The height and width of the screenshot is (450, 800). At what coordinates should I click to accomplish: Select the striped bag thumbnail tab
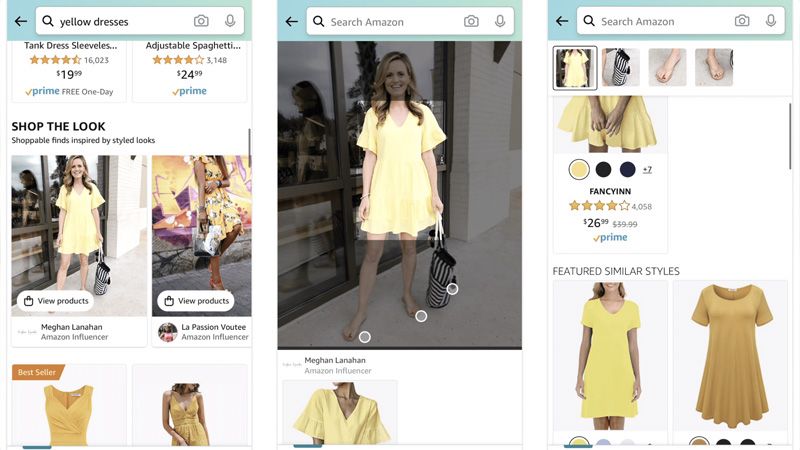point(620,67)
